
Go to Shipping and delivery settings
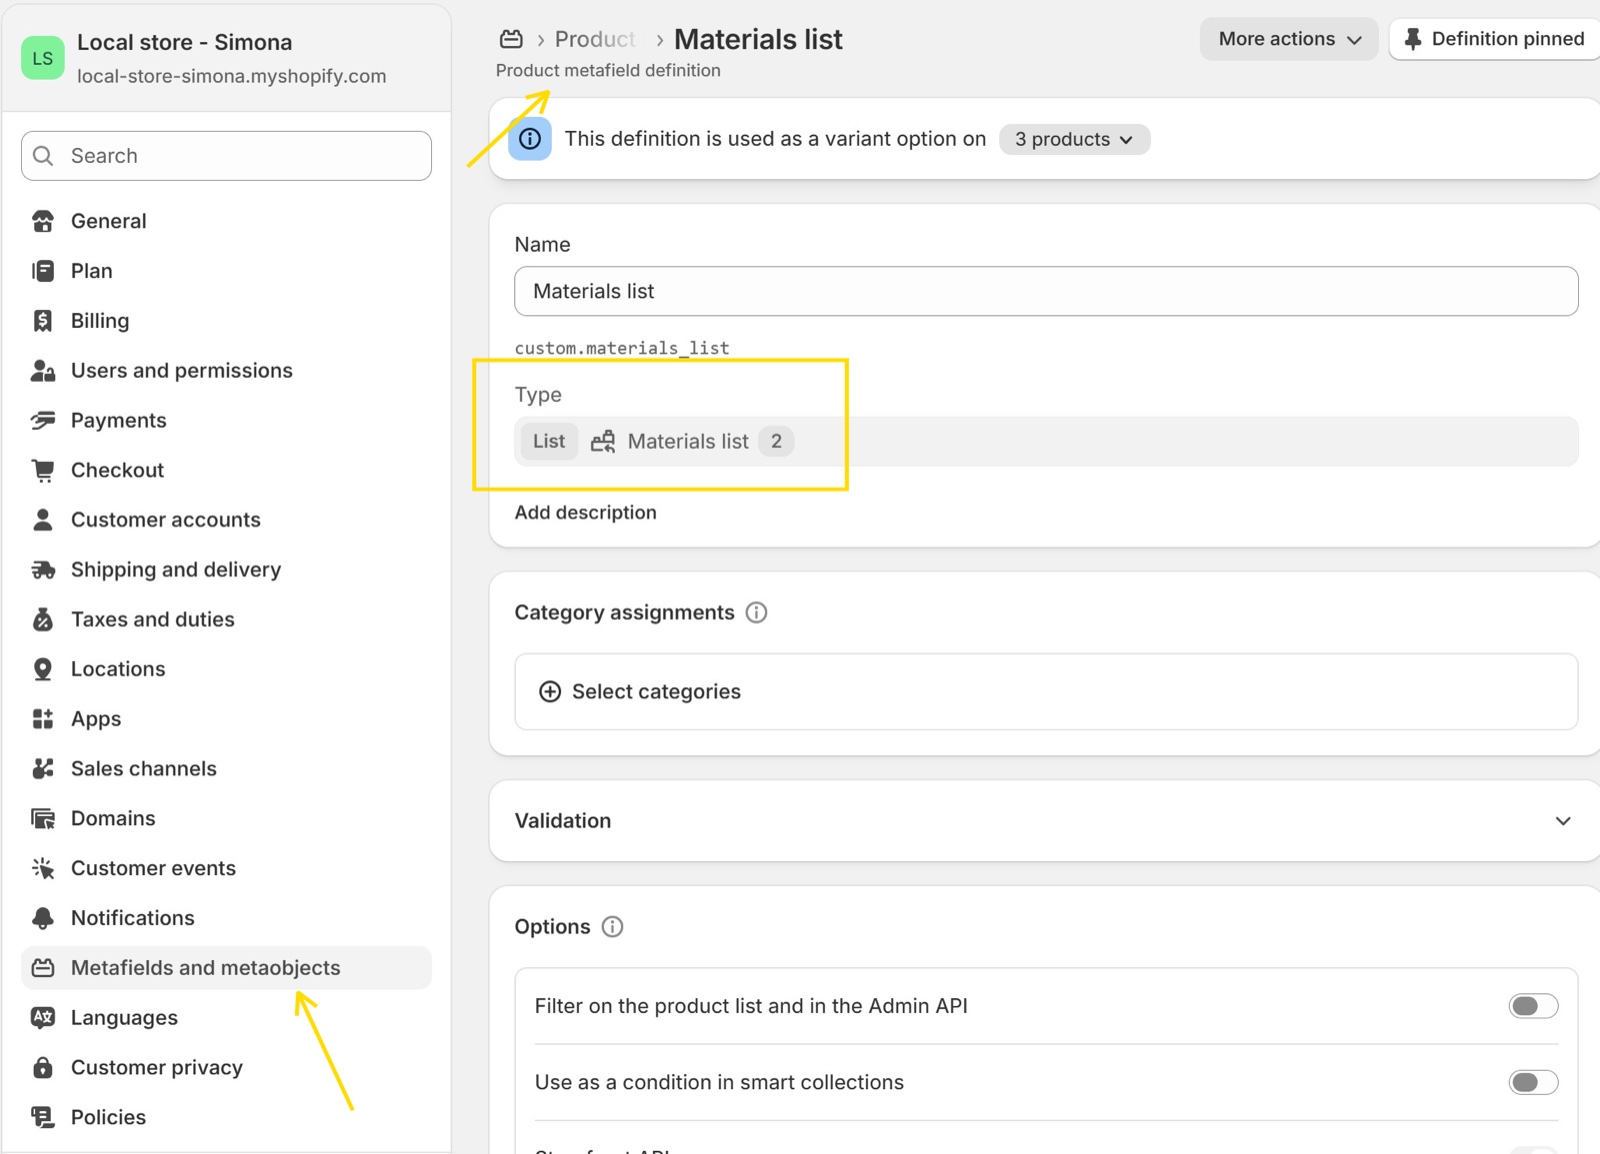pos(226,570)
